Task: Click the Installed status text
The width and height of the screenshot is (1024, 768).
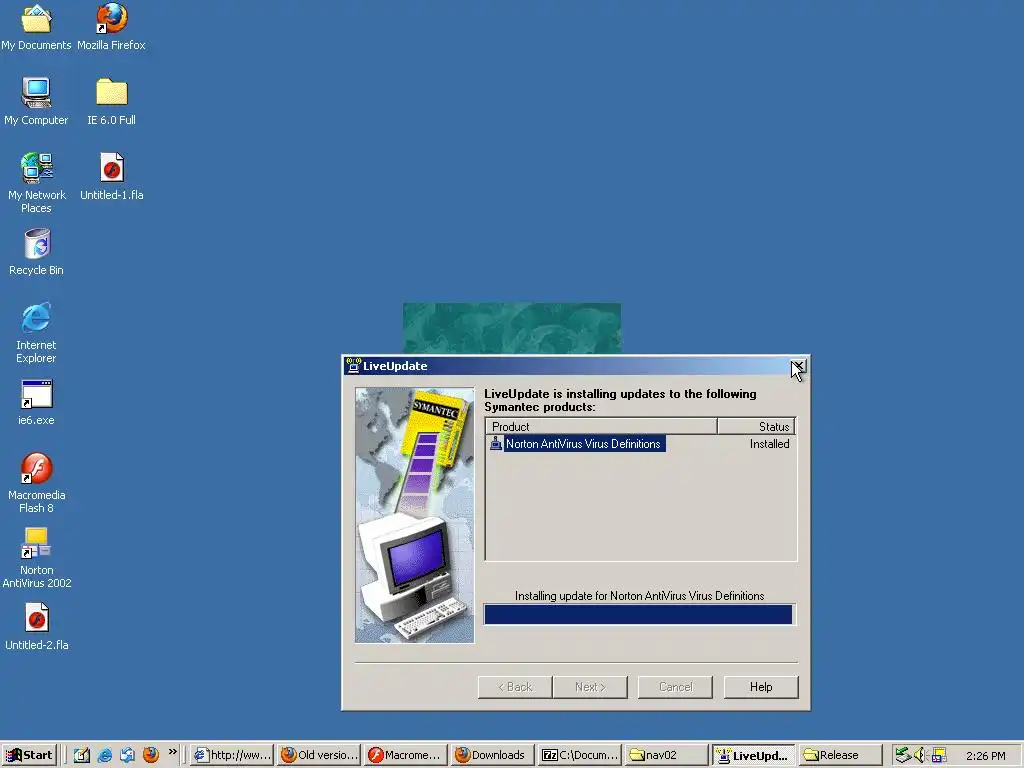Action: 769,444
